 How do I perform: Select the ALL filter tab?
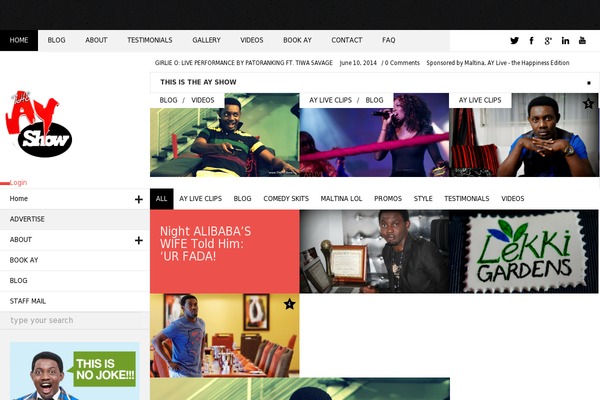point(161,199)
